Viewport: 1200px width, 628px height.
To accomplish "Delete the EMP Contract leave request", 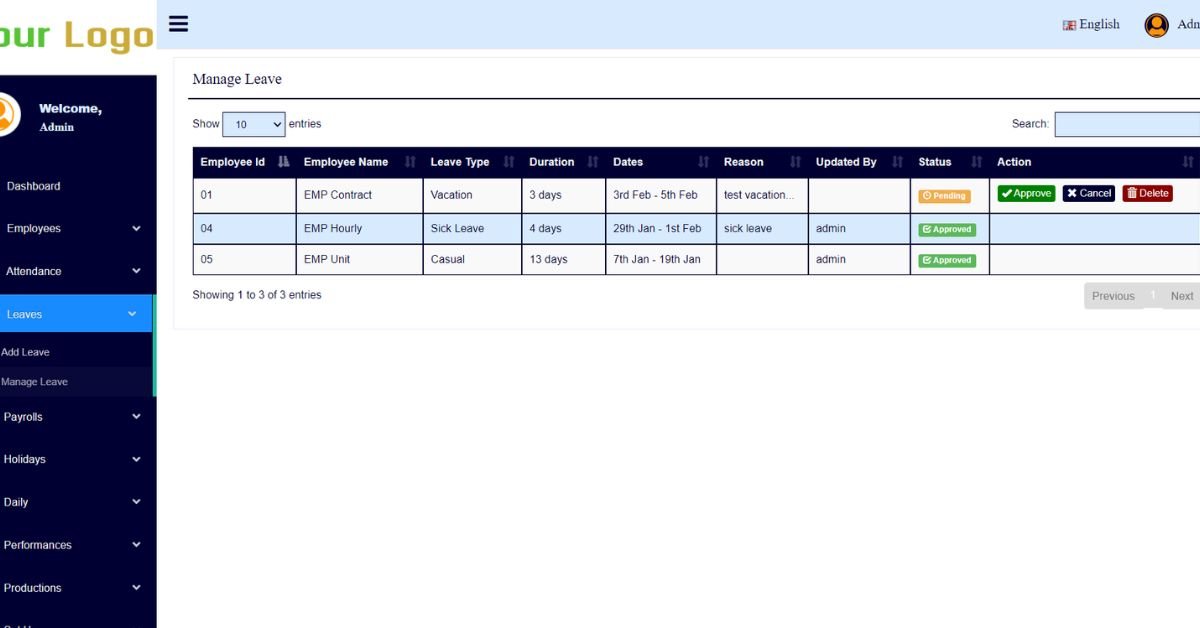I will point(1147,194).
